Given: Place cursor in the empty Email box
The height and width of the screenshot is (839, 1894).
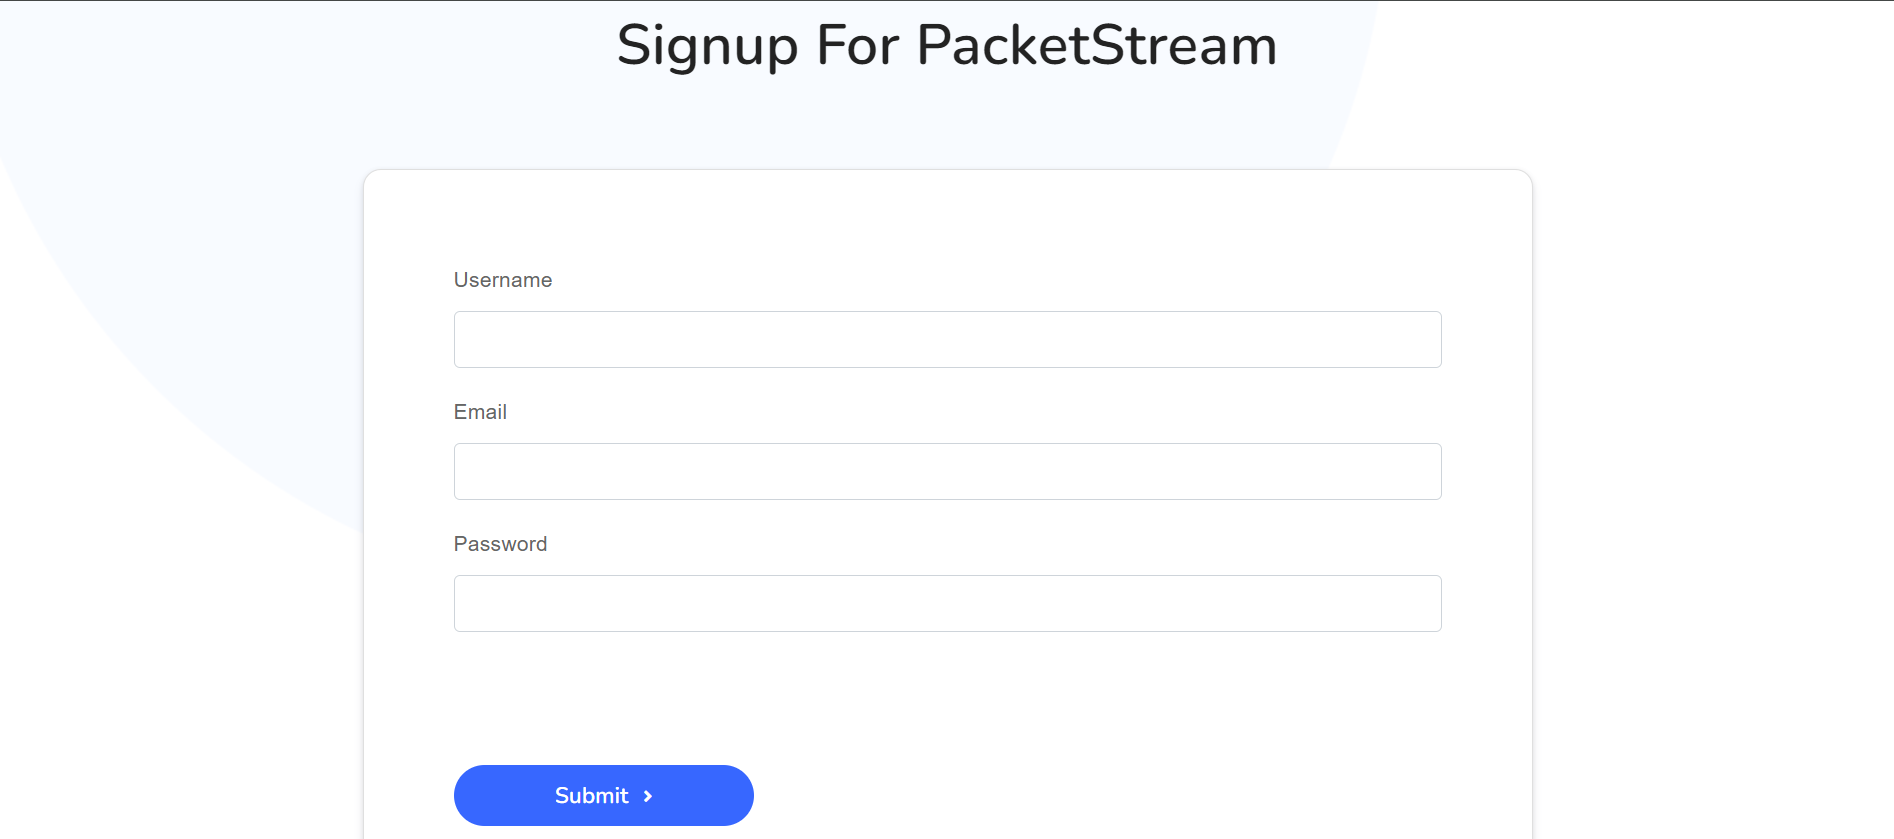Looking at the screenshot, I should tap(946, 470).
